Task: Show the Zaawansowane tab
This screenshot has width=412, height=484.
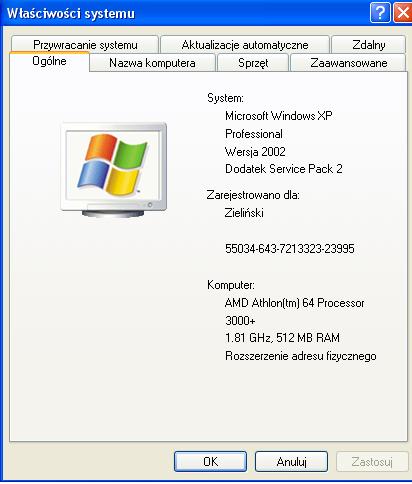Action: [349, 63]
